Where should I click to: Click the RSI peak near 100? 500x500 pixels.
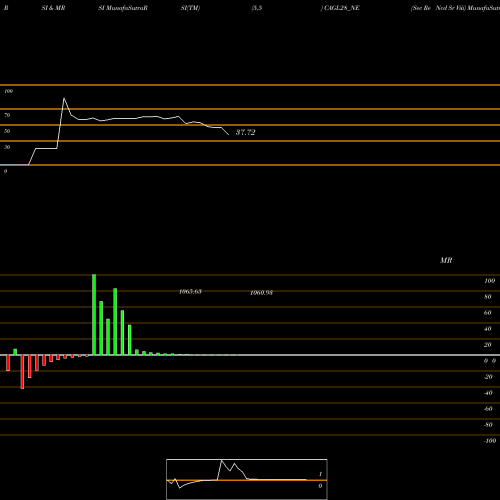(x=64, y=98)
